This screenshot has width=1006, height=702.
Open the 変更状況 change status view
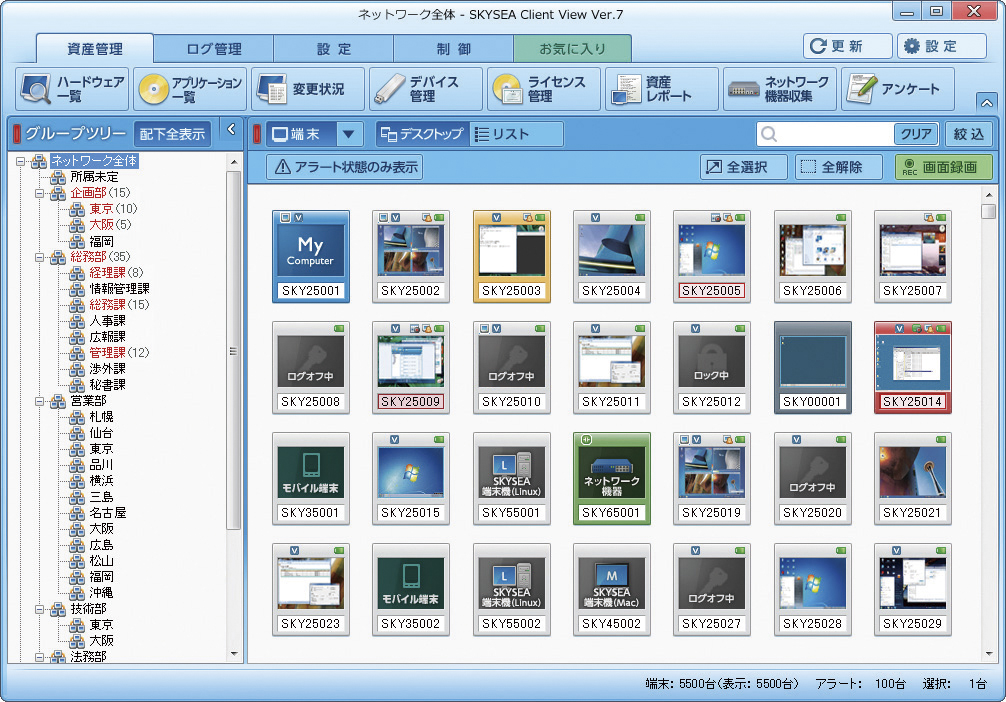[x=307, y=89]
